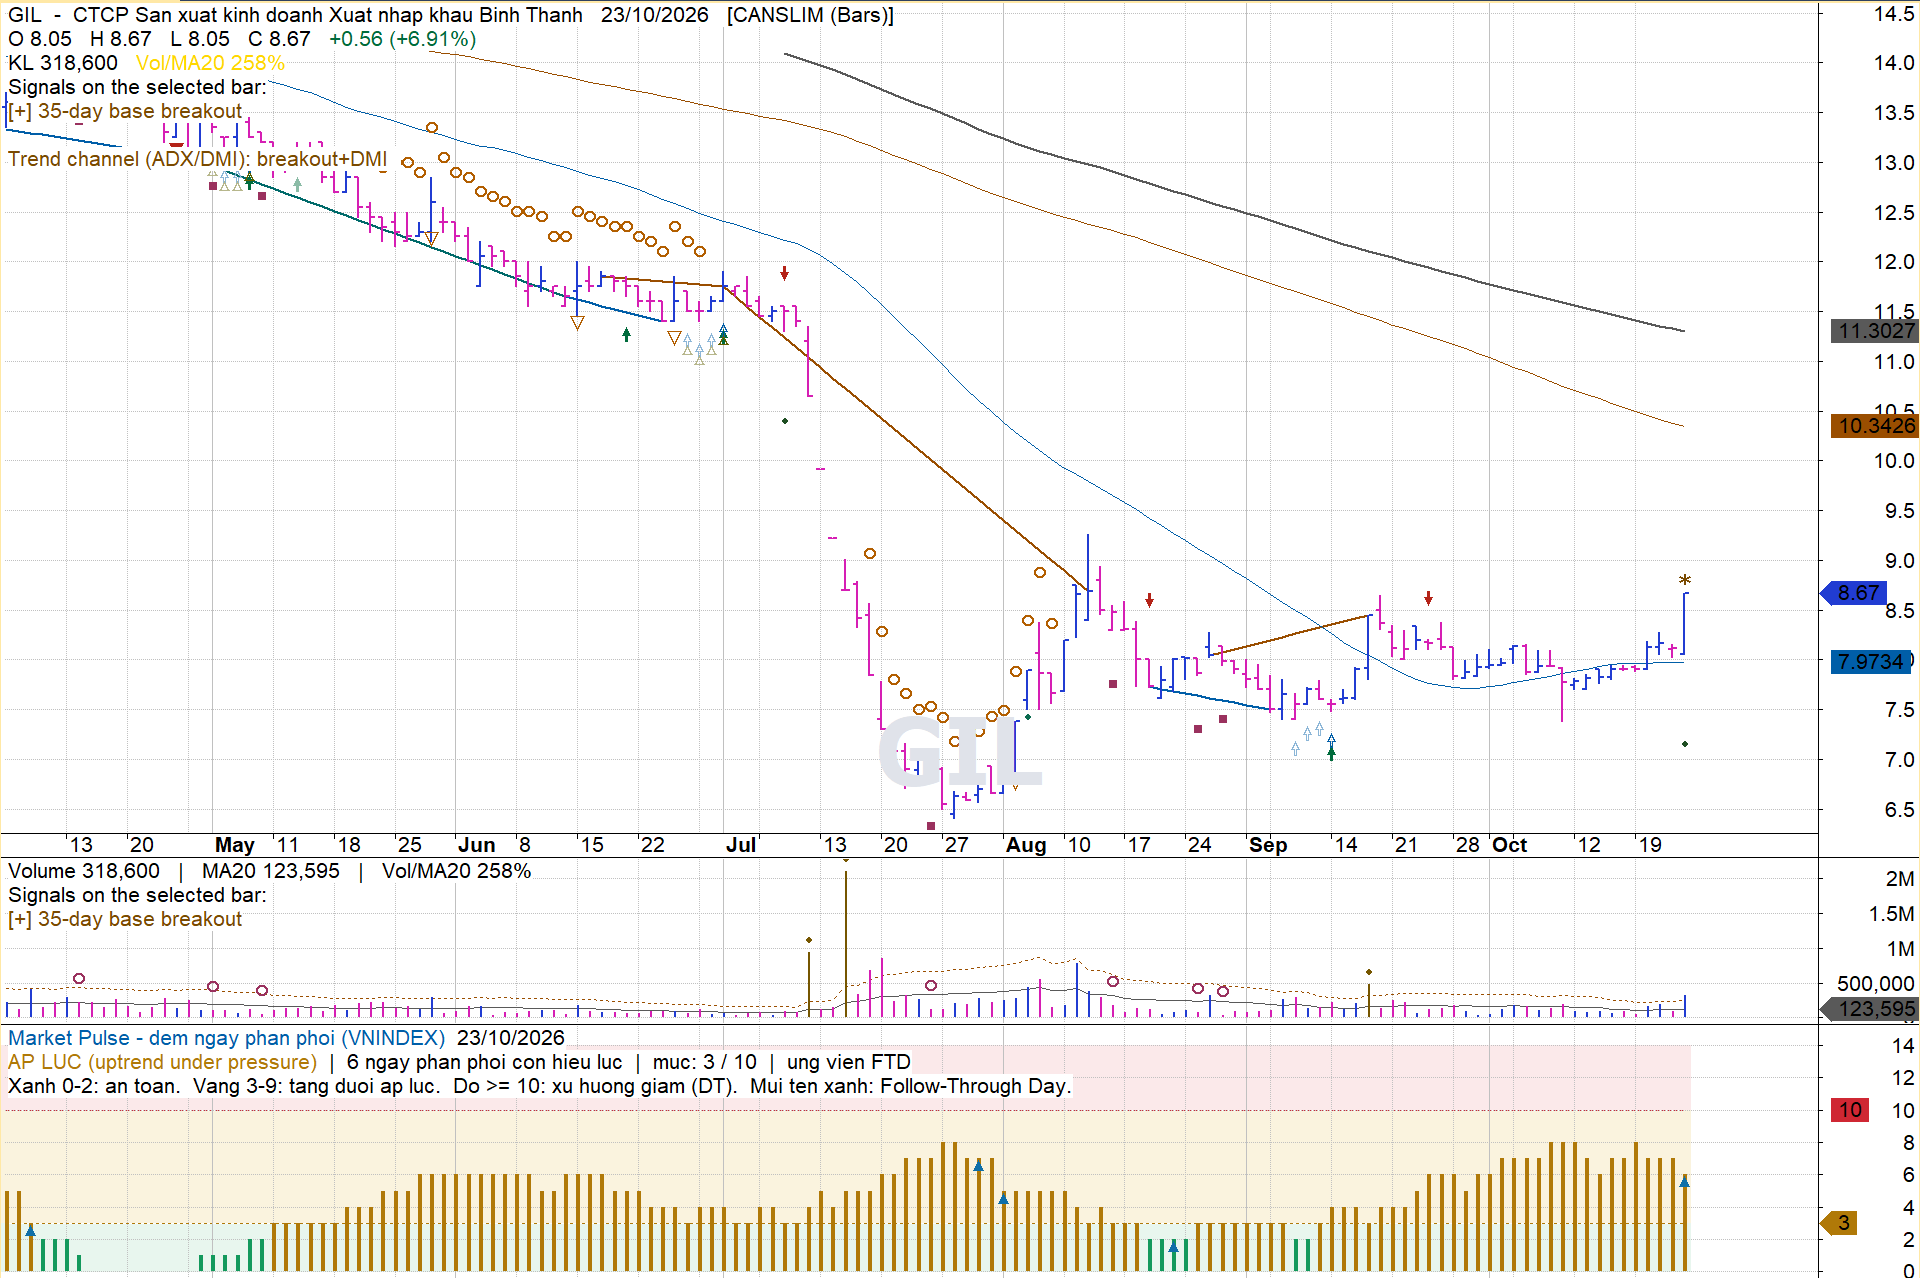
Task: Click the '6 ngay phan phoi con hieu luc' text
Action: click(484, 1062)
